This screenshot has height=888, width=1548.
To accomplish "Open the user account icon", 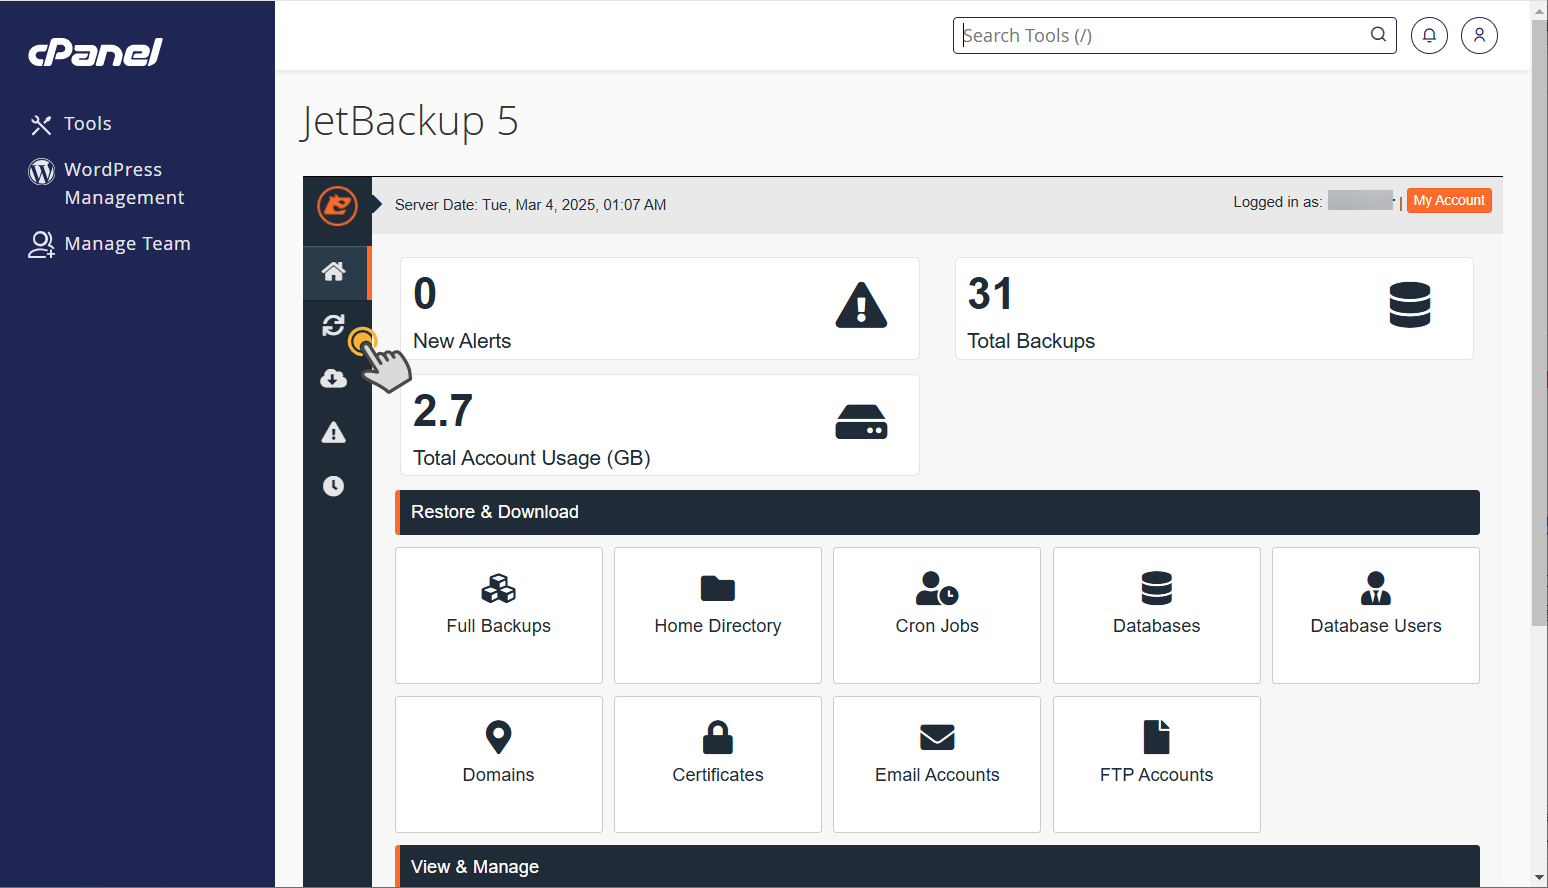I will [1479, 36].
